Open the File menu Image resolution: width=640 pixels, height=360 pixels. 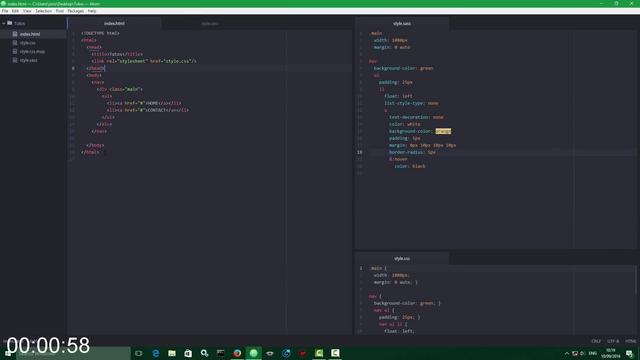pyautogui.click(x=5, y=11)
